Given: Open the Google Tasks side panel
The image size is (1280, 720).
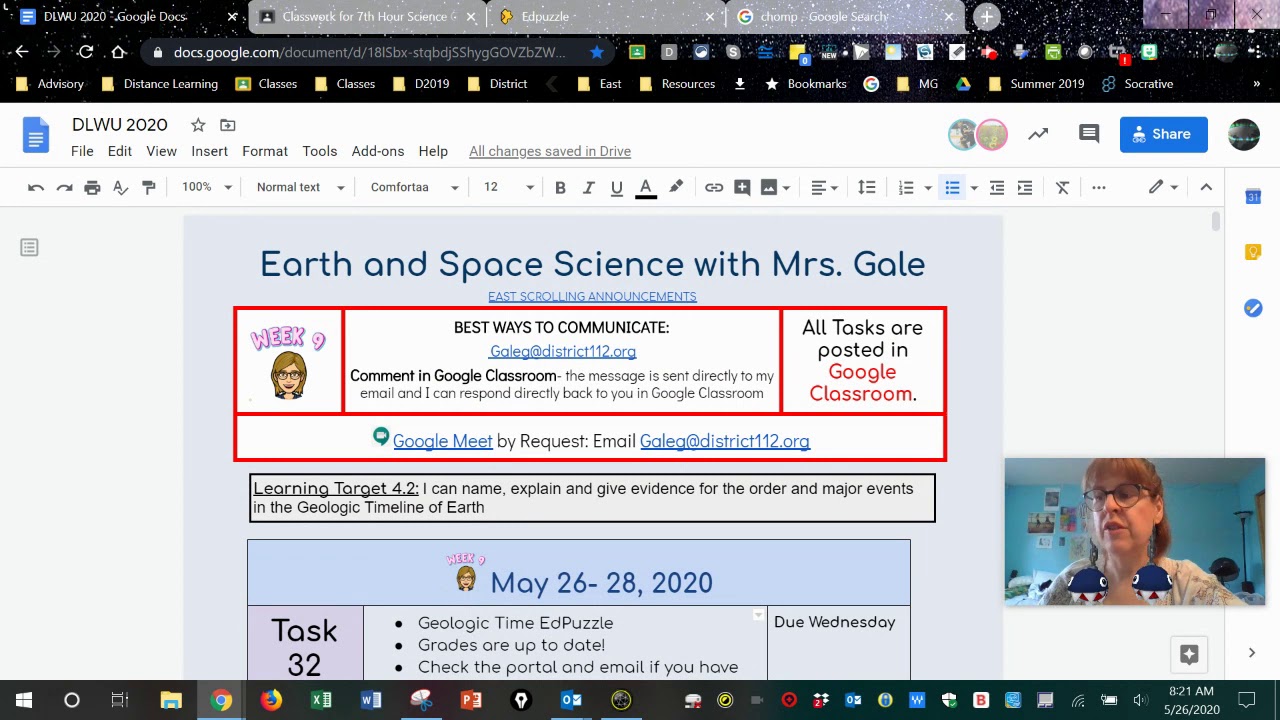Looking at the screenshot, I should tap(1253, 308).
